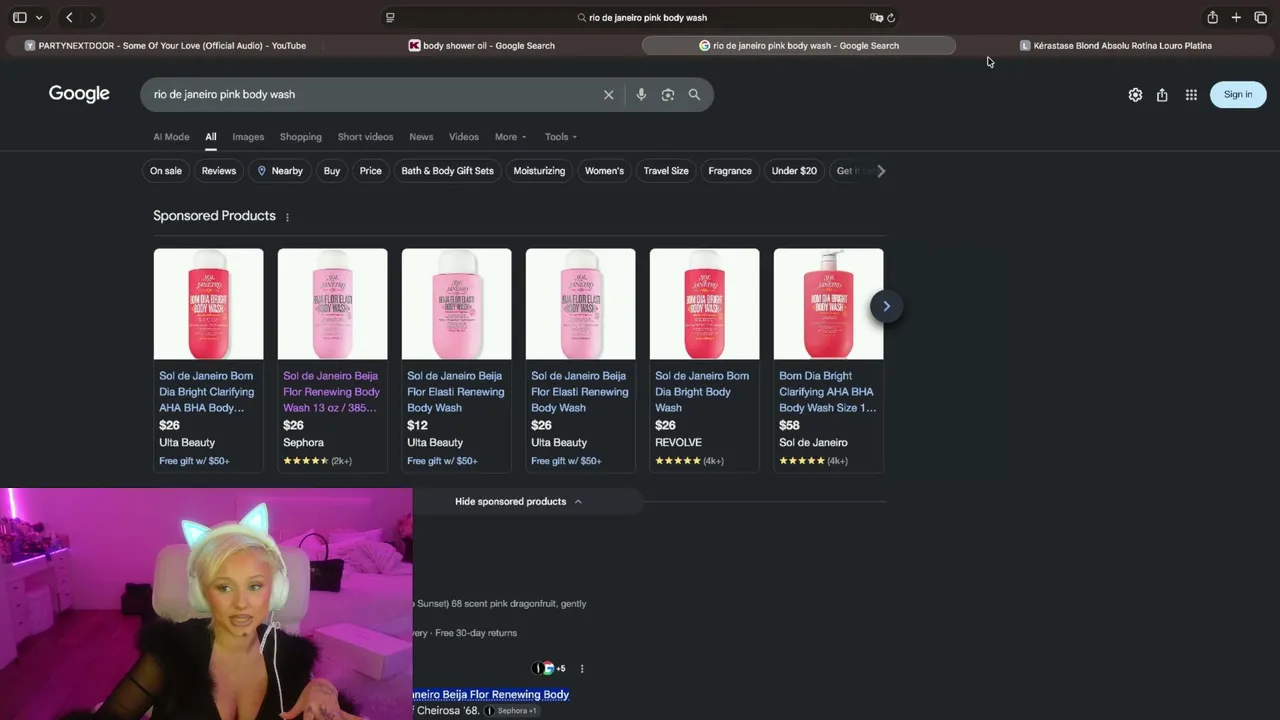Open a new tab with the plus icon
The width and height of the screenshot is (1280, 720).
[1236, 17]
